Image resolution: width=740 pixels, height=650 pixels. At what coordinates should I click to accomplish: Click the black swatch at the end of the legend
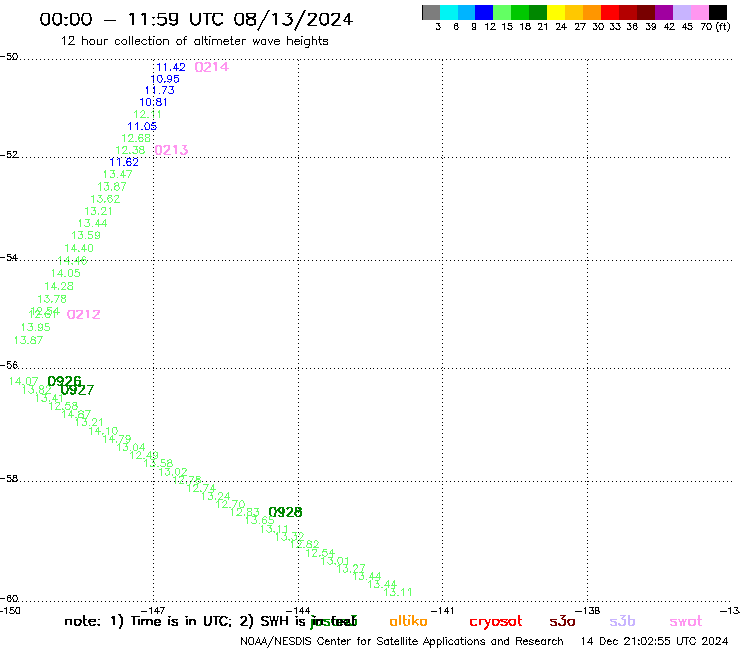(718, 12)
